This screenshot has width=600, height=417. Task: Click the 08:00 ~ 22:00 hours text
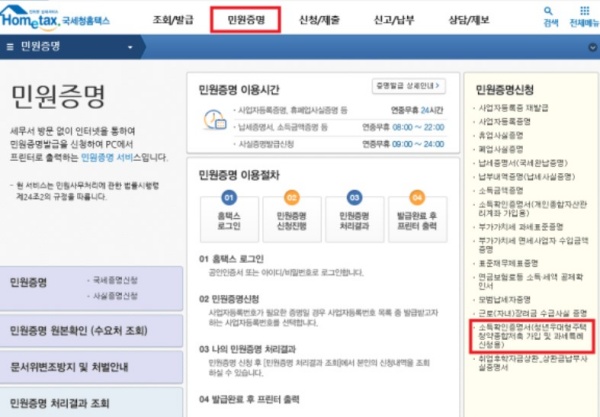click(418, 127)
